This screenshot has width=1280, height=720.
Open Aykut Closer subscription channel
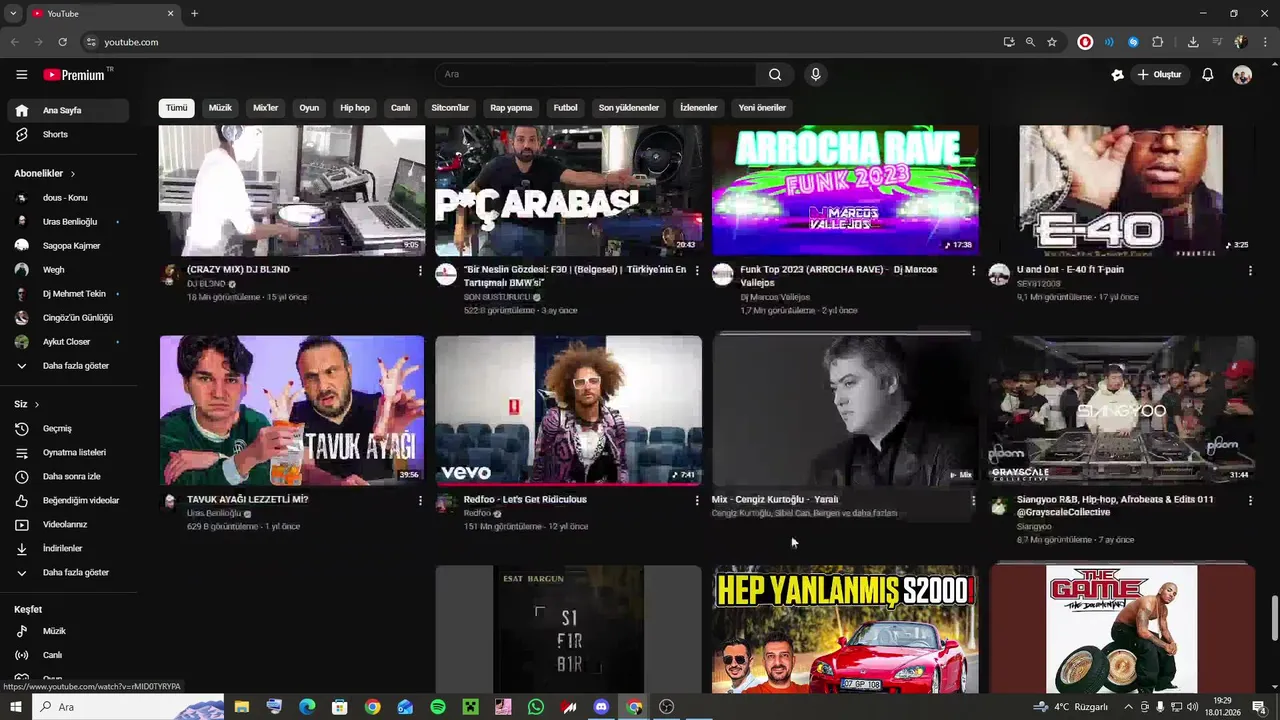click(68, 342)
